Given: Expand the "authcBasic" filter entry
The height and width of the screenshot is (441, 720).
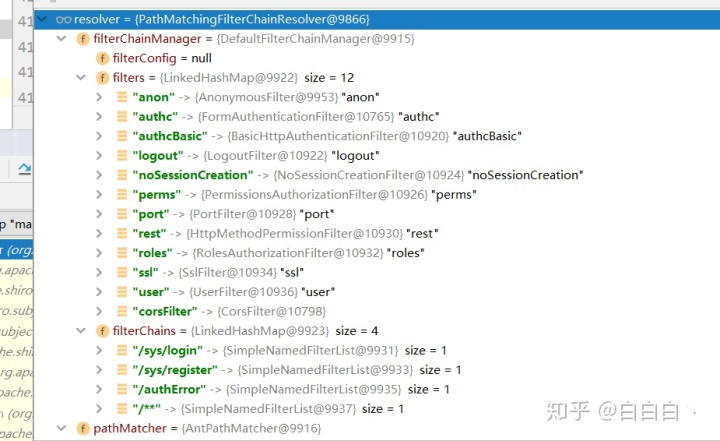Looking at the screenshot, I should pos(99,136).
